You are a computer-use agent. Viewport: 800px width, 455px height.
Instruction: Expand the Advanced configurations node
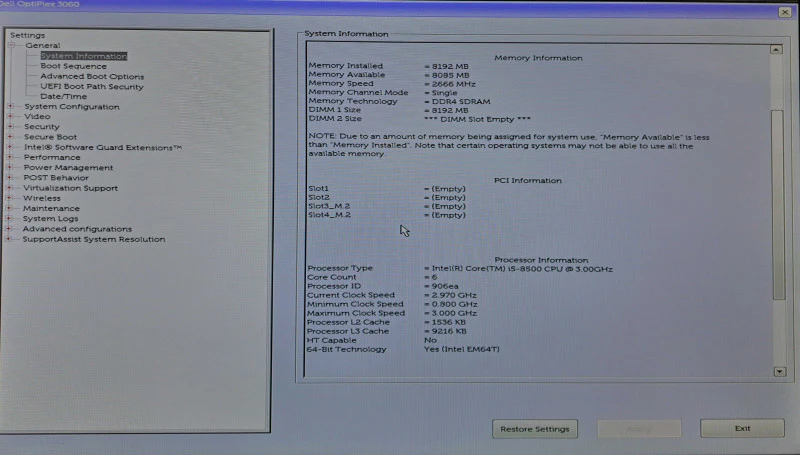9,229
